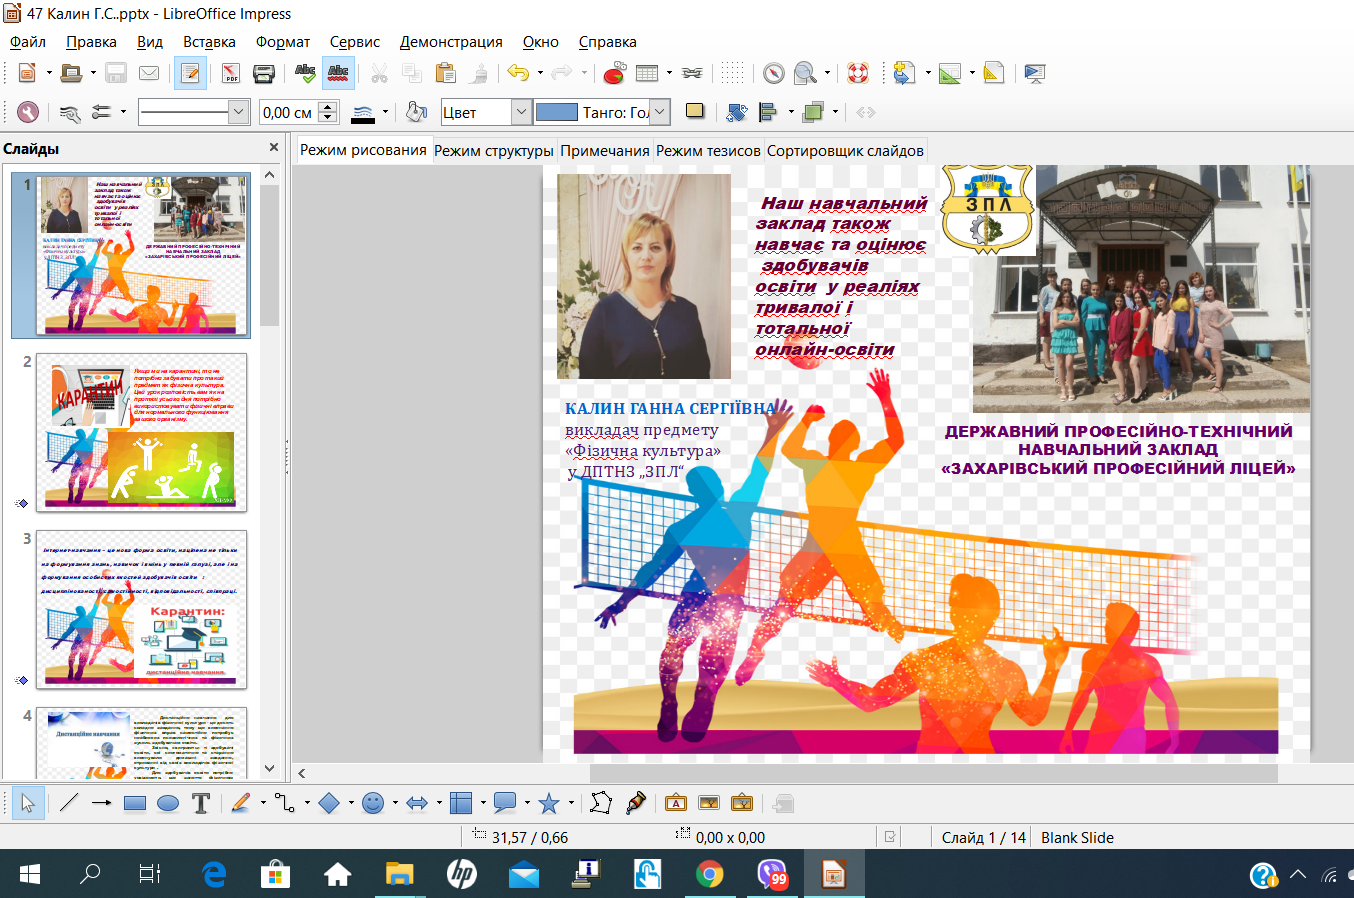
Task: Open the Navigator compass icon
Action: pos(773,73)
